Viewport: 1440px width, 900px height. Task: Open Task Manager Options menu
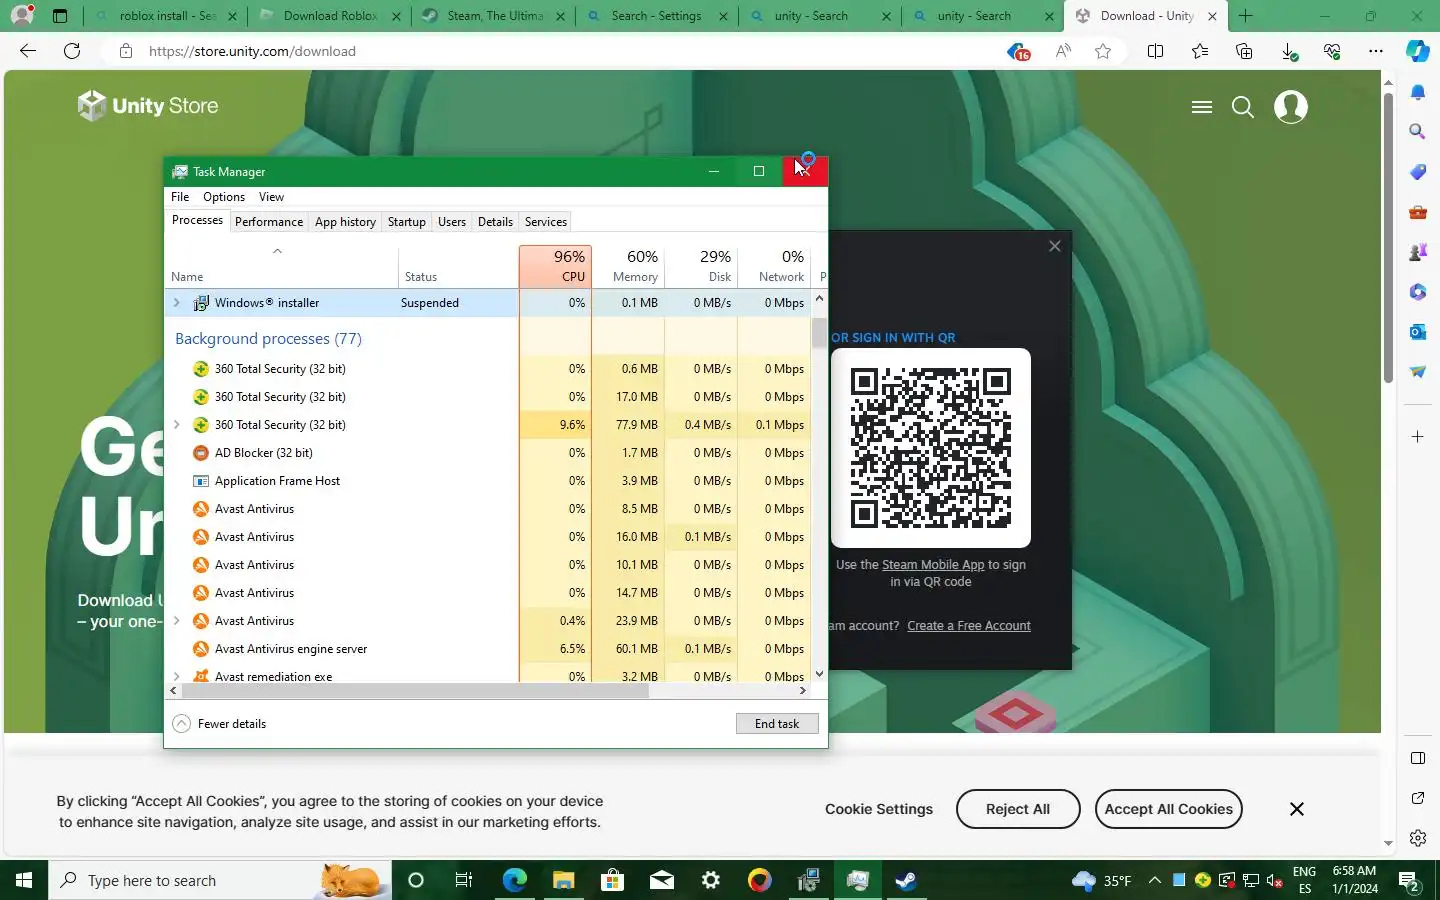pyautogui.click(x=224, y=197)
